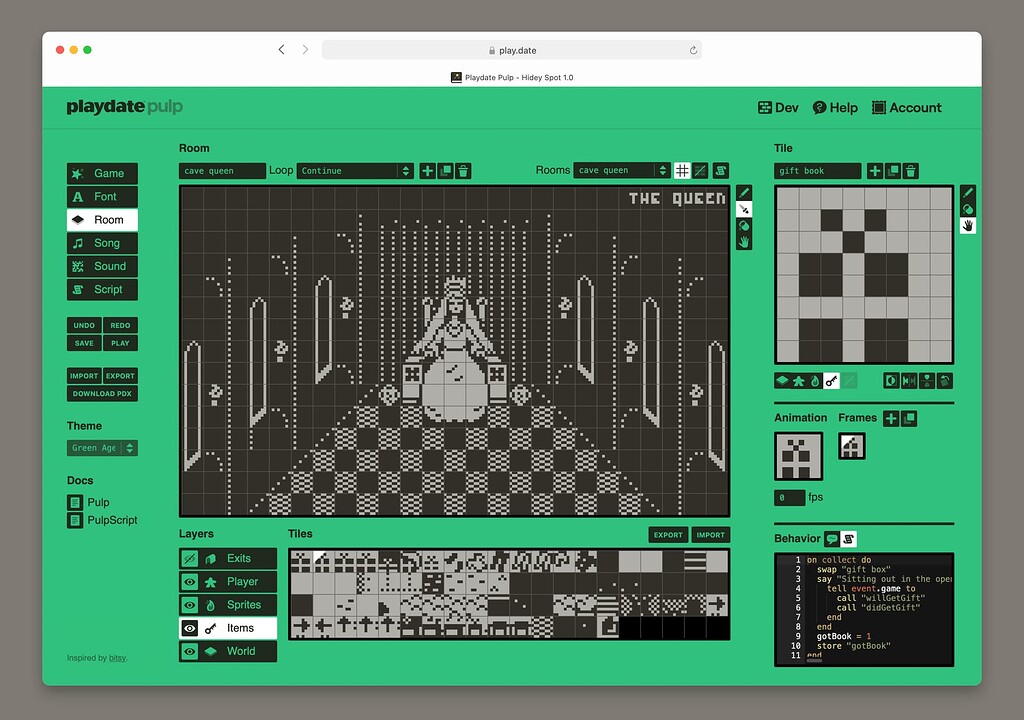Click the DOWNLOAD PDX button
Viewport: 1024px width, 720px height.
click(101, 393)
